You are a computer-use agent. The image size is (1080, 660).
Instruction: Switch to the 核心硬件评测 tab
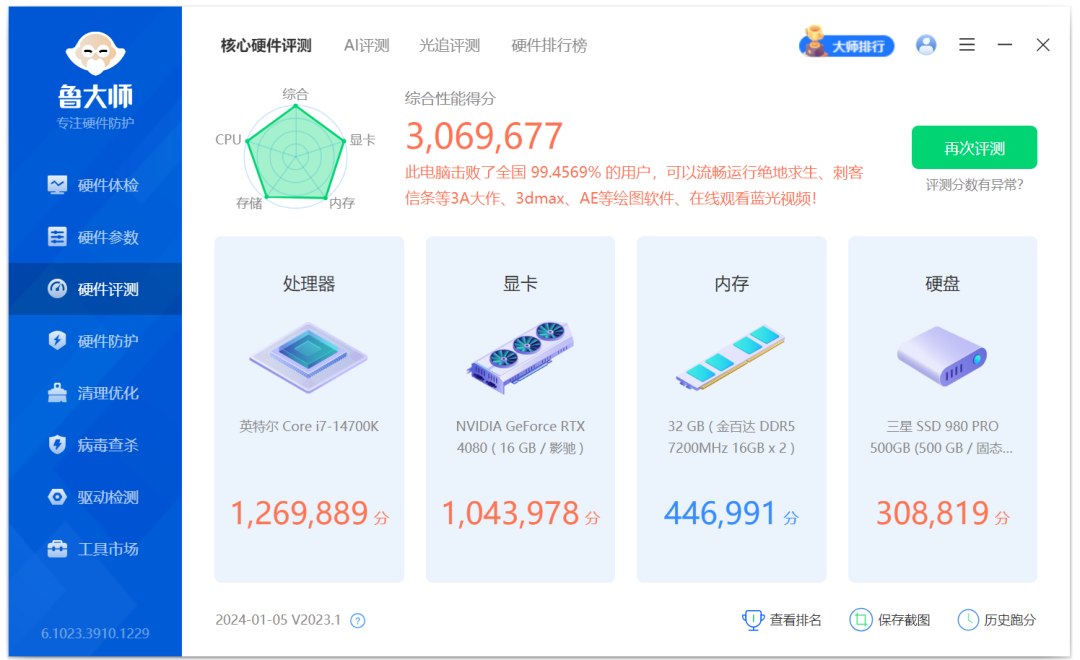point(266,45)
